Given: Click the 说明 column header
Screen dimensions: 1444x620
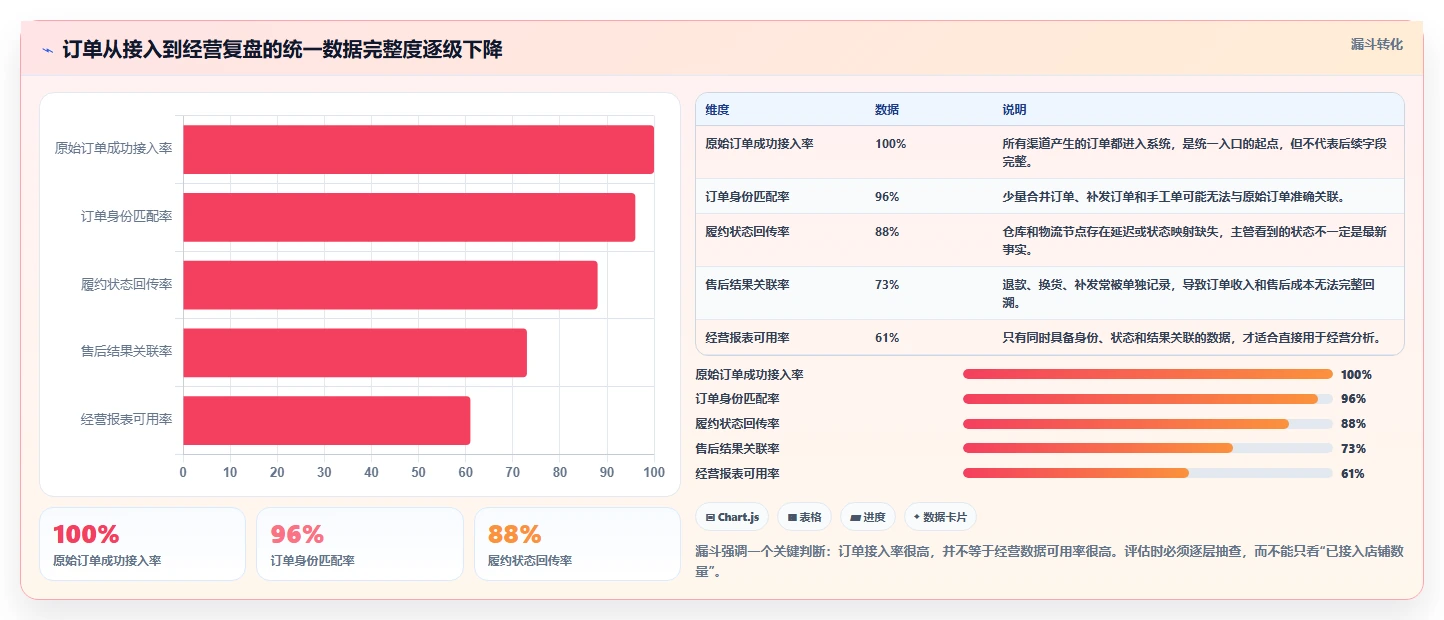Looking at the screenshot, I should [1015, 110].
